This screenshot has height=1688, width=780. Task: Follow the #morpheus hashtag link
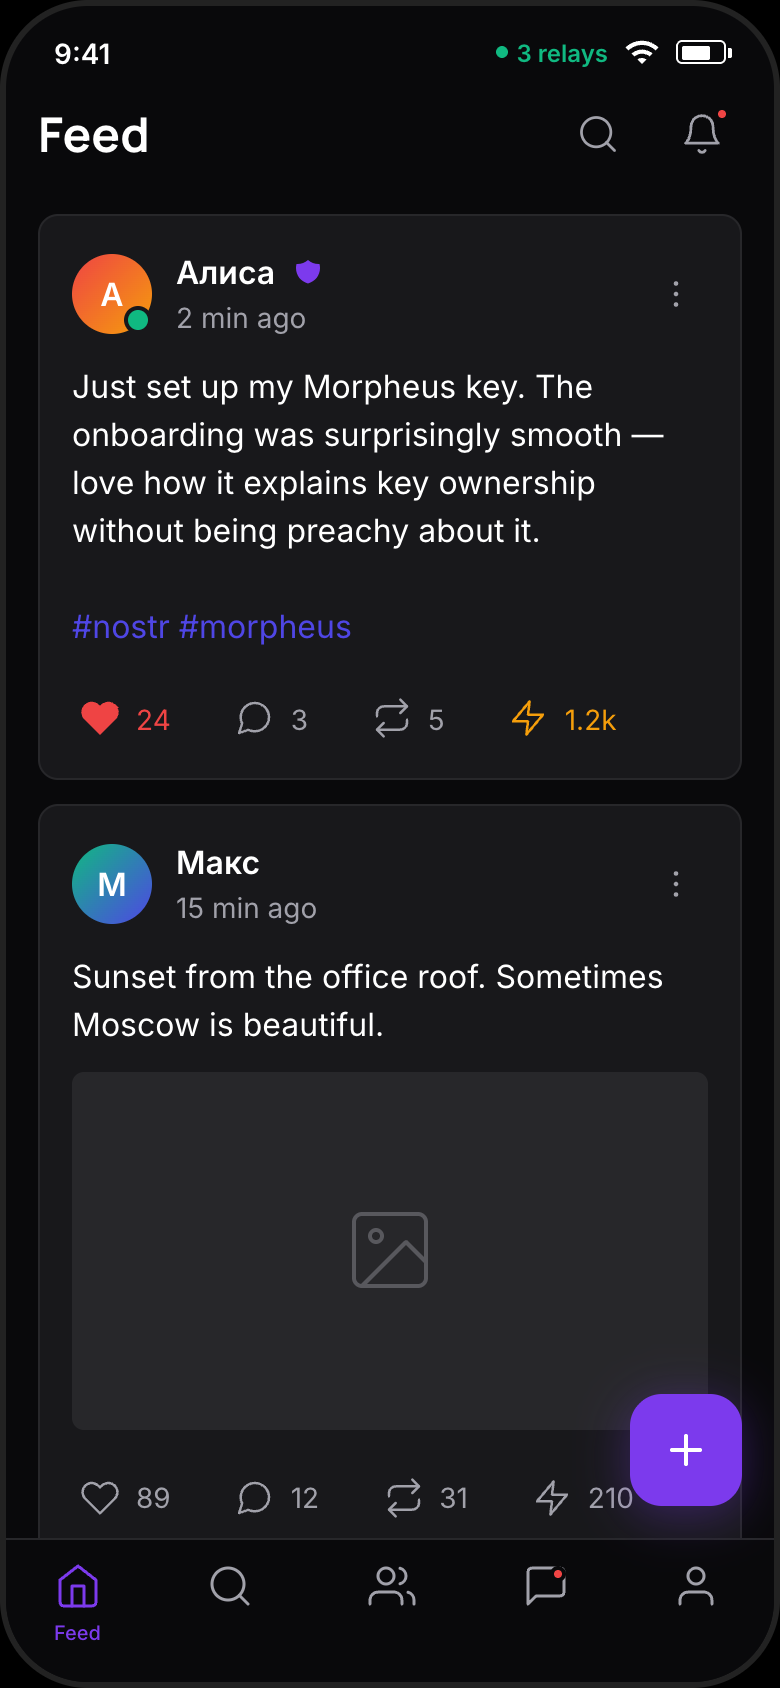point(265,627)
